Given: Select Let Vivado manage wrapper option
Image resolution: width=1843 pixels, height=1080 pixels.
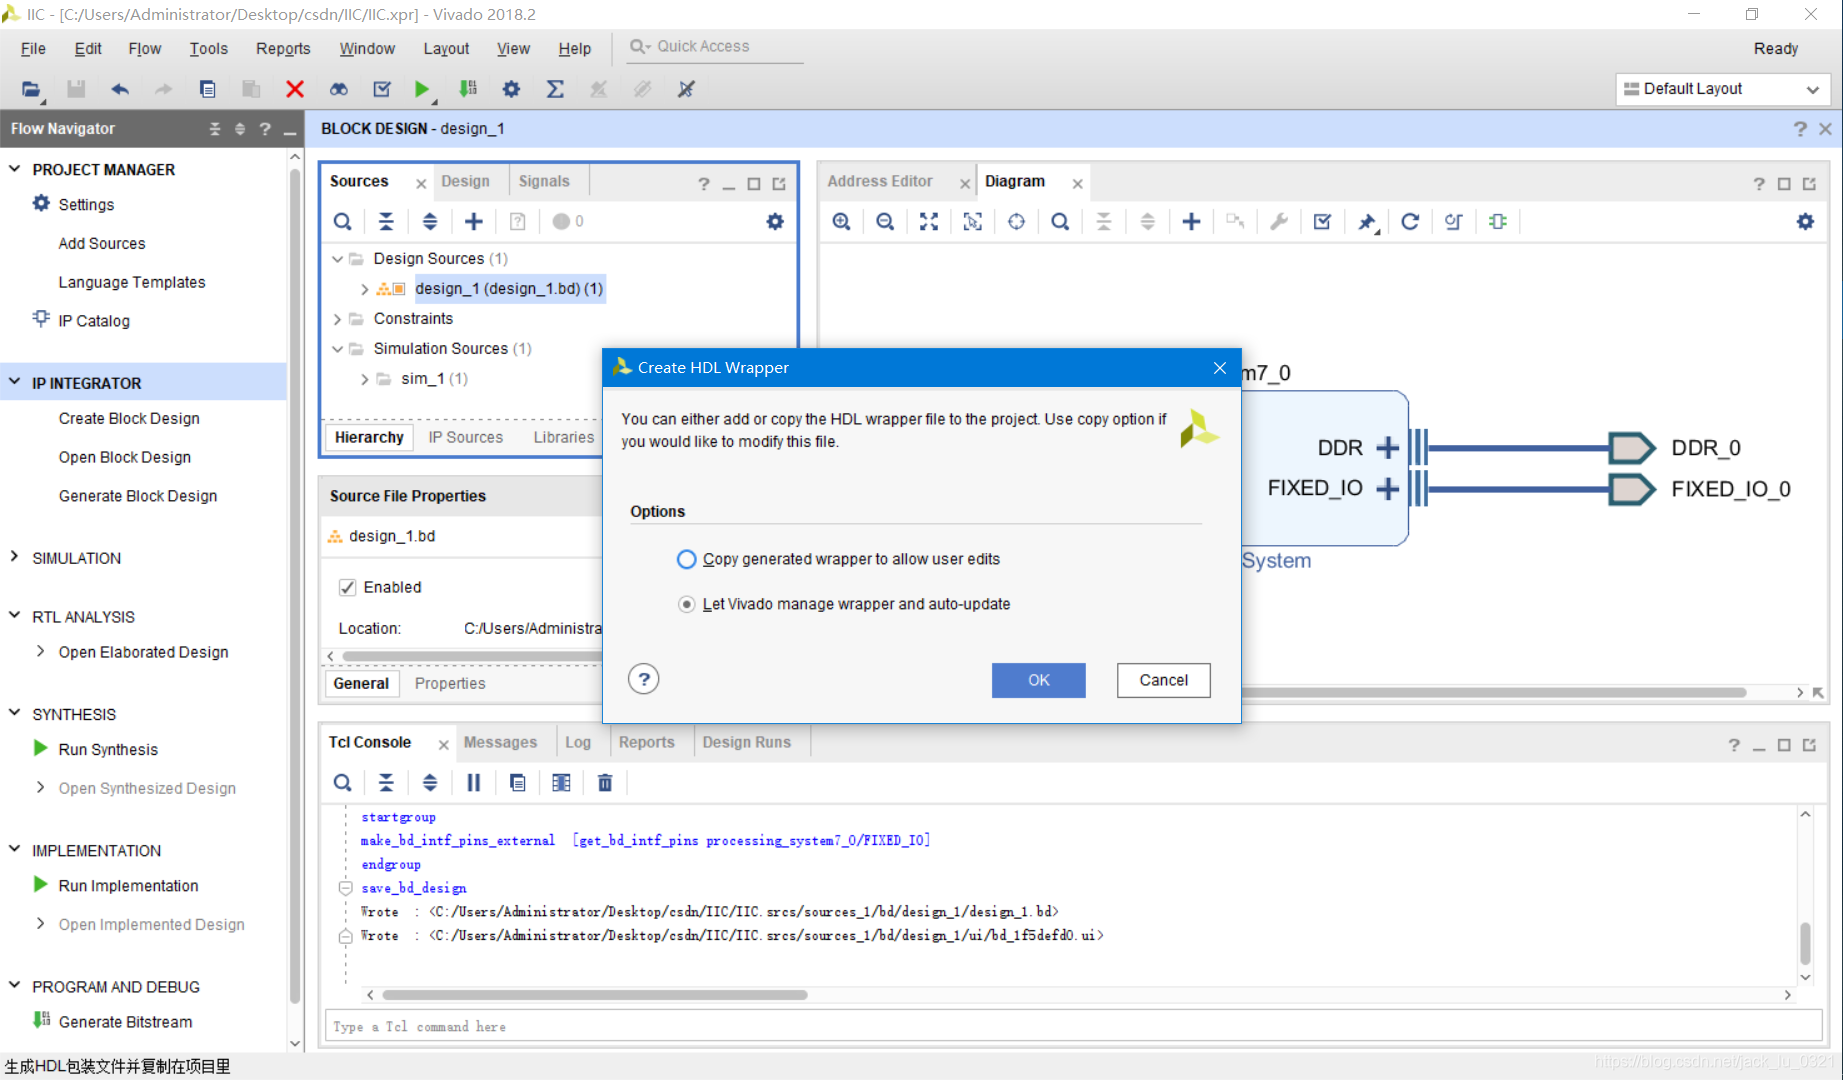Looking at the screenshot, I should click(x=686, y=604).
